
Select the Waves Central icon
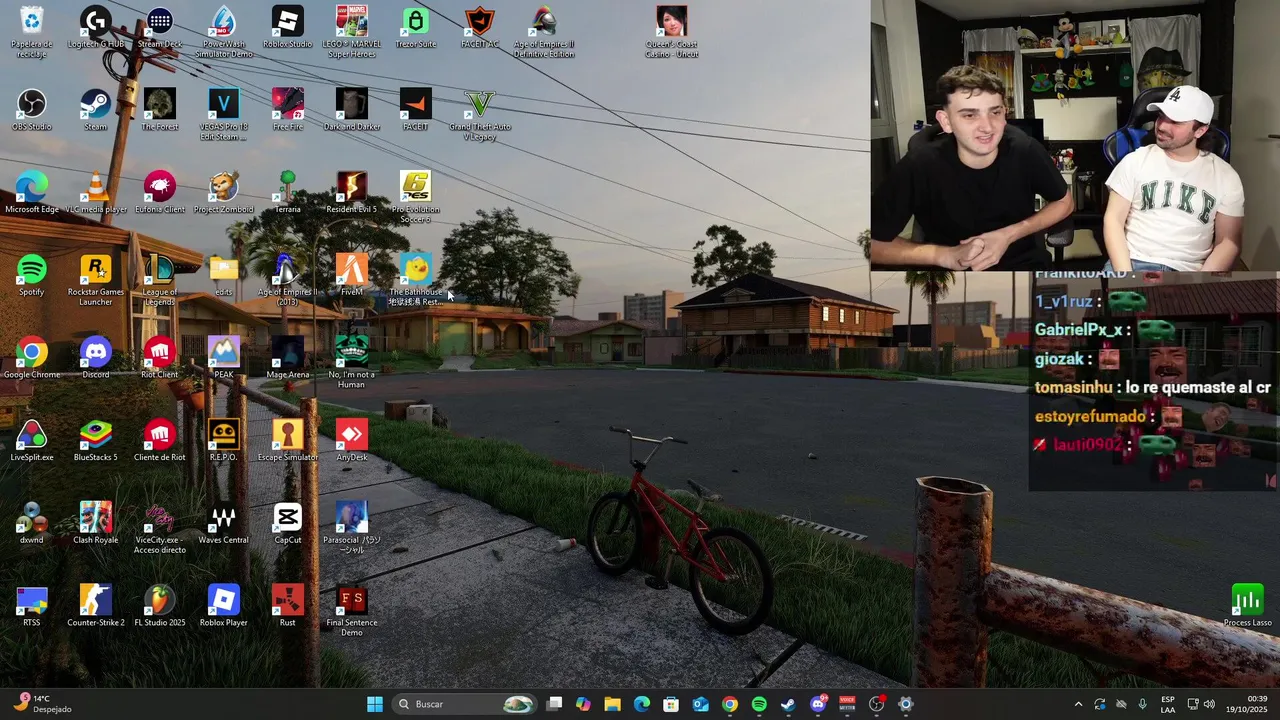point(224,523)
